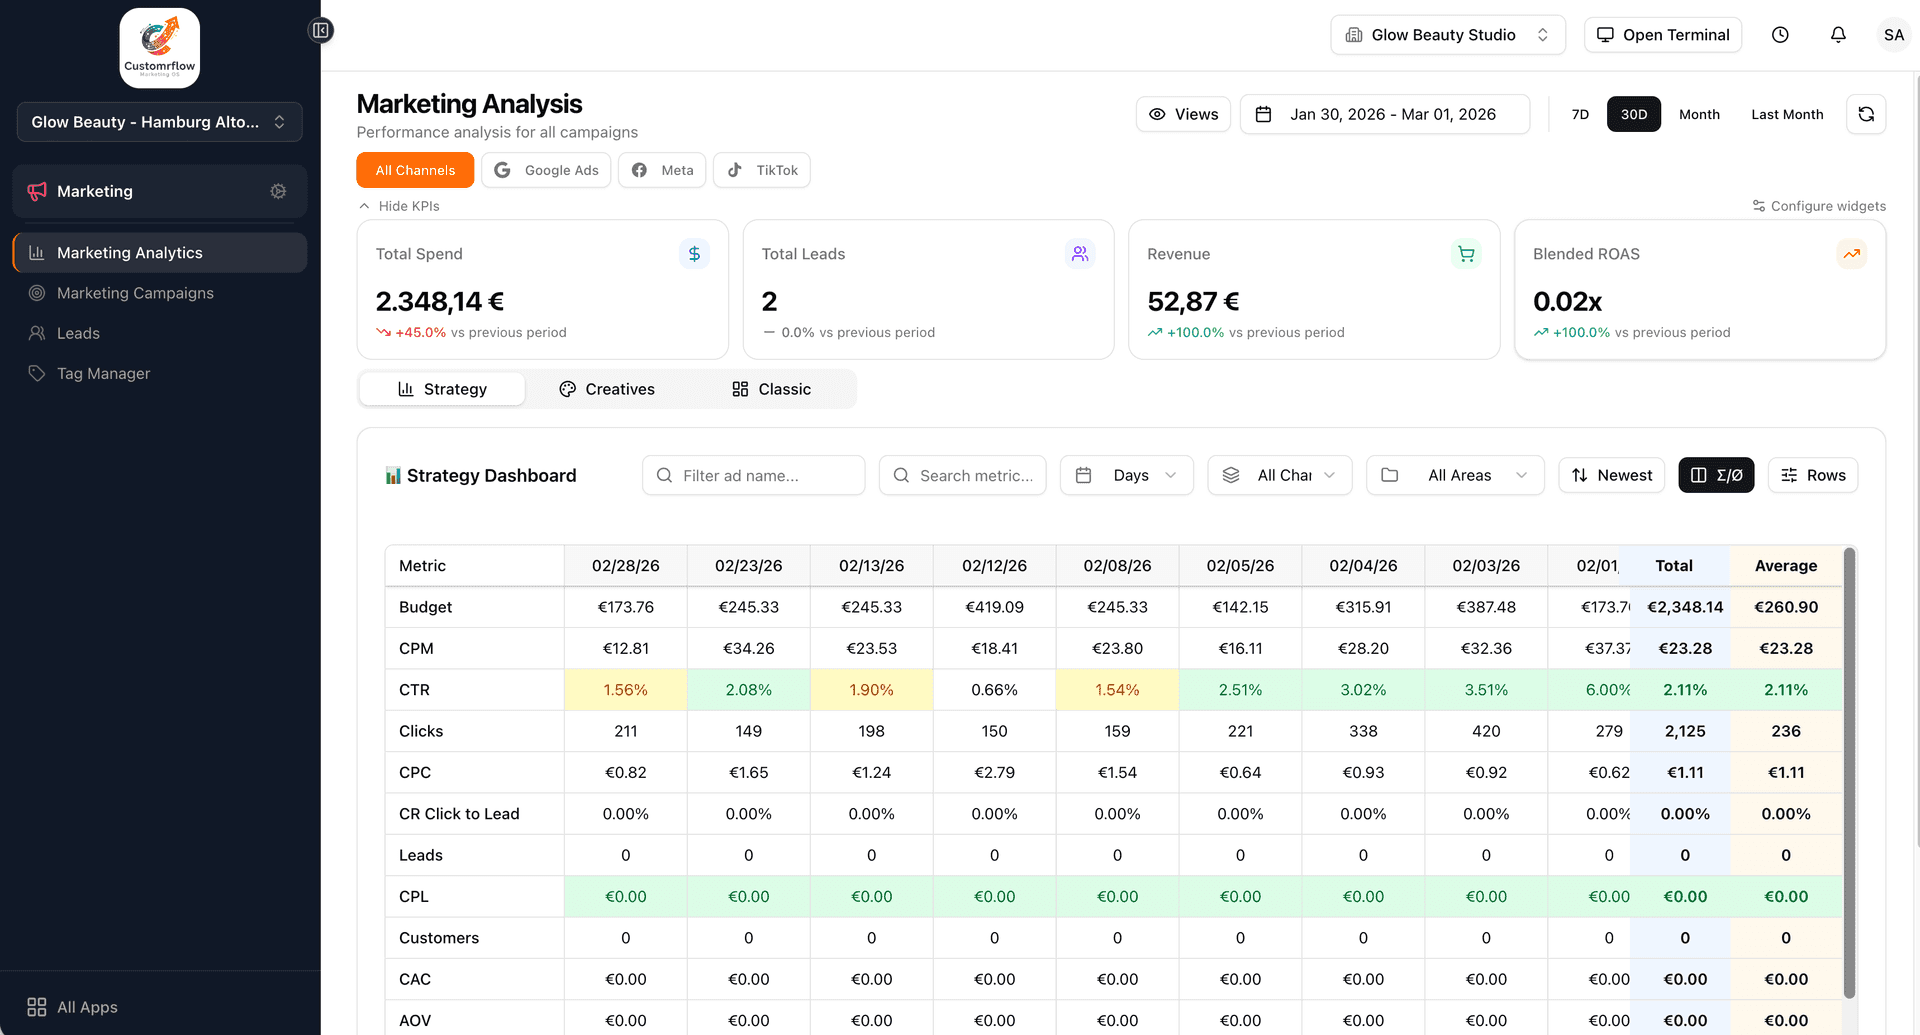Click Configure widgets link
The image size is (1920, 1035).
(x=1819, y=206)
